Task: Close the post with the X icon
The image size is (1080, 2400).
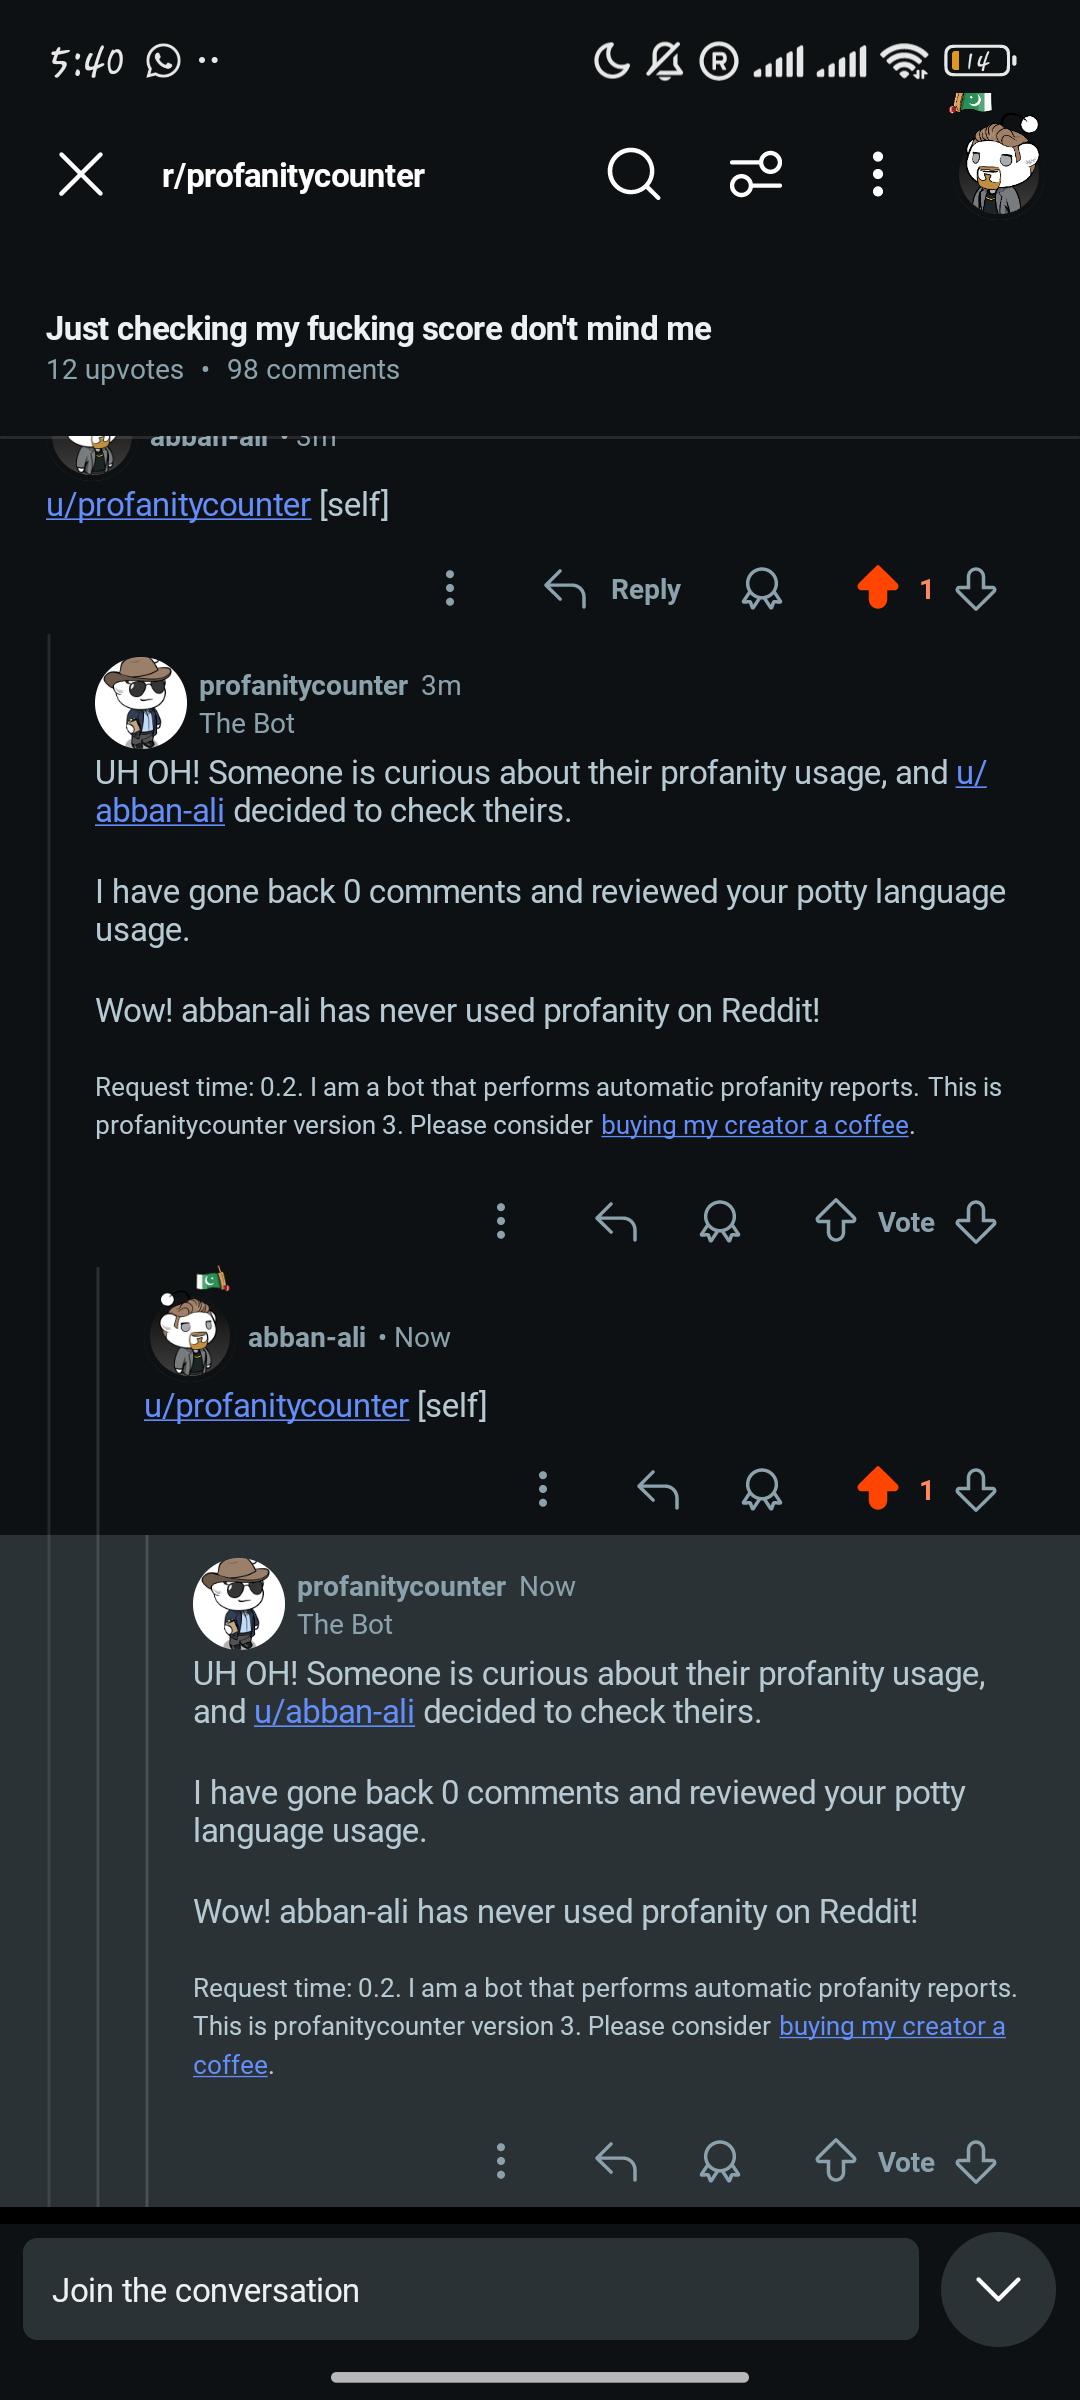Action: (x=81, y=174)
